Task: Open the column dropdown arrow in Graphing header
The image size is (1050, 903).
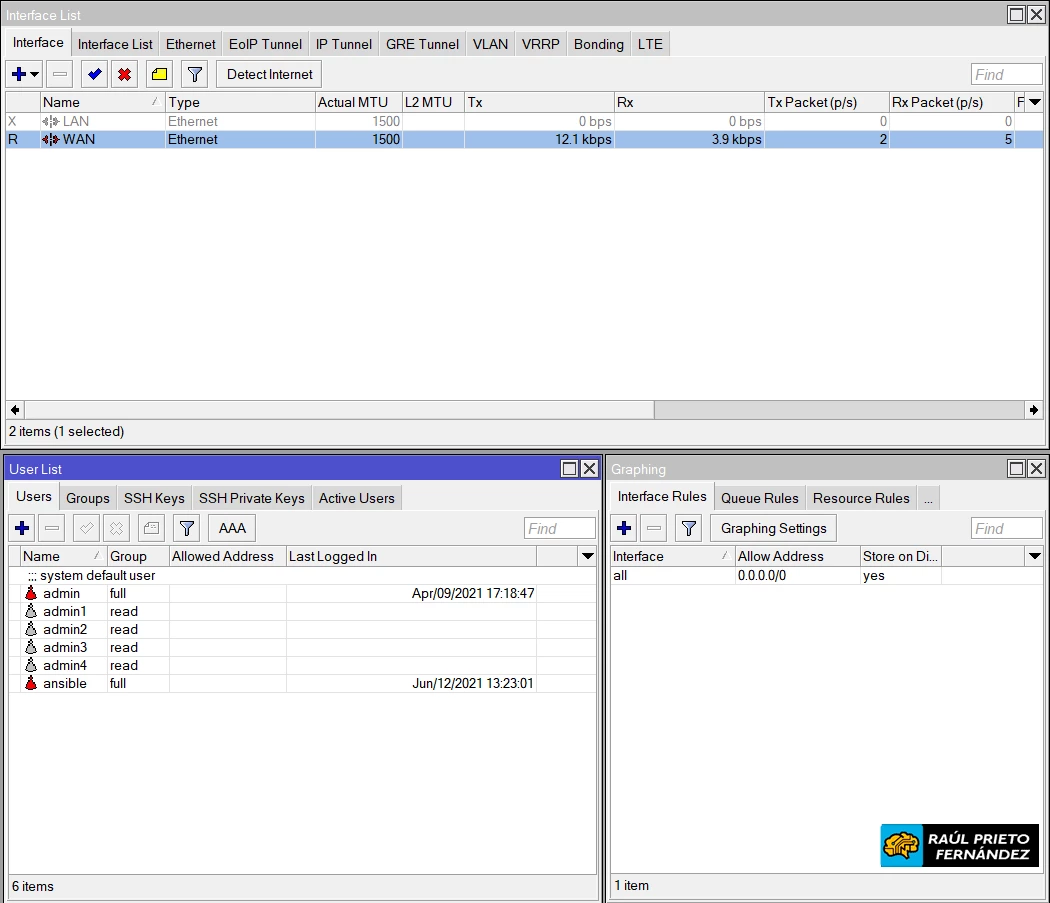Action: point(1035,556)
